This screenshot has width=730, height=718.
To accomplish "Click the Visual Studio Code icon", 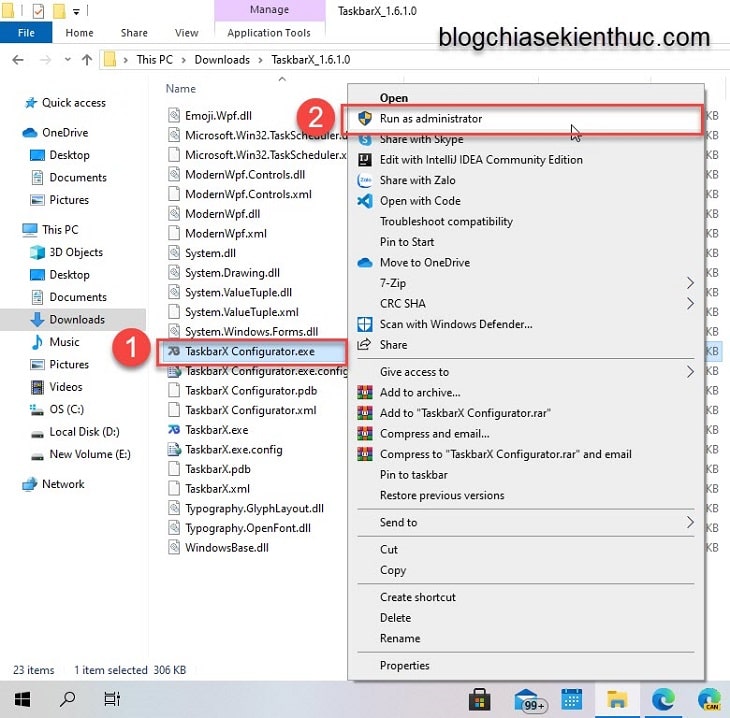I will 365,201.
